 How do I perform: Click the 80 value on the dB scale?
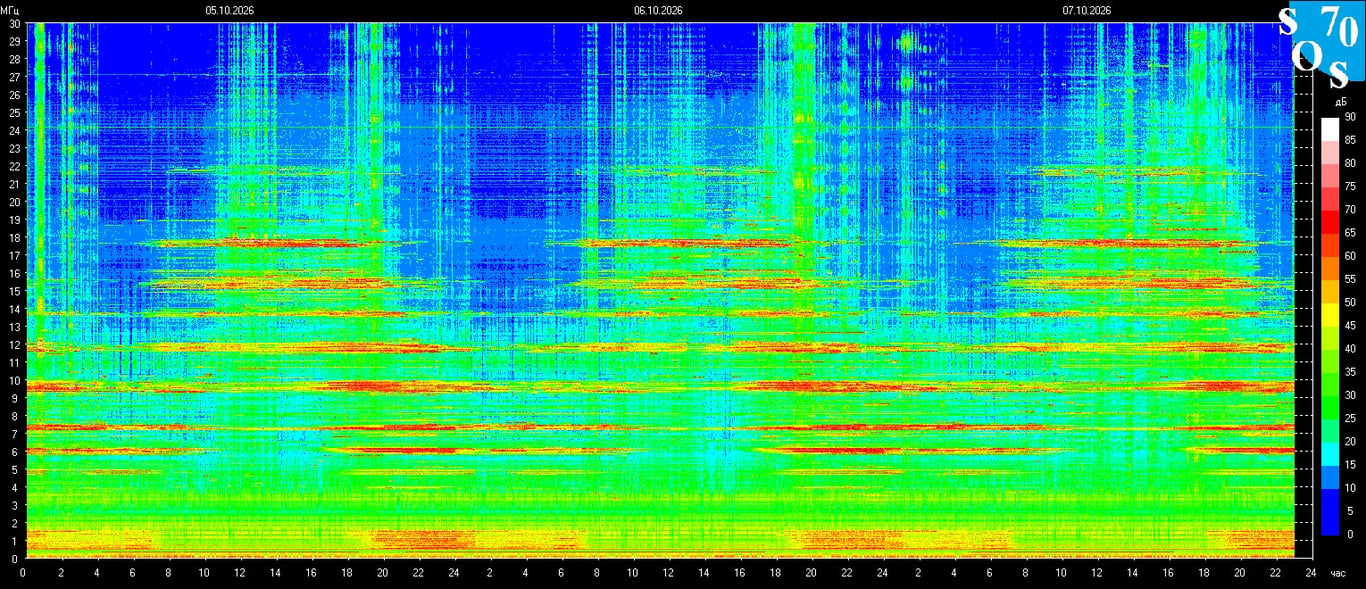1350,163
